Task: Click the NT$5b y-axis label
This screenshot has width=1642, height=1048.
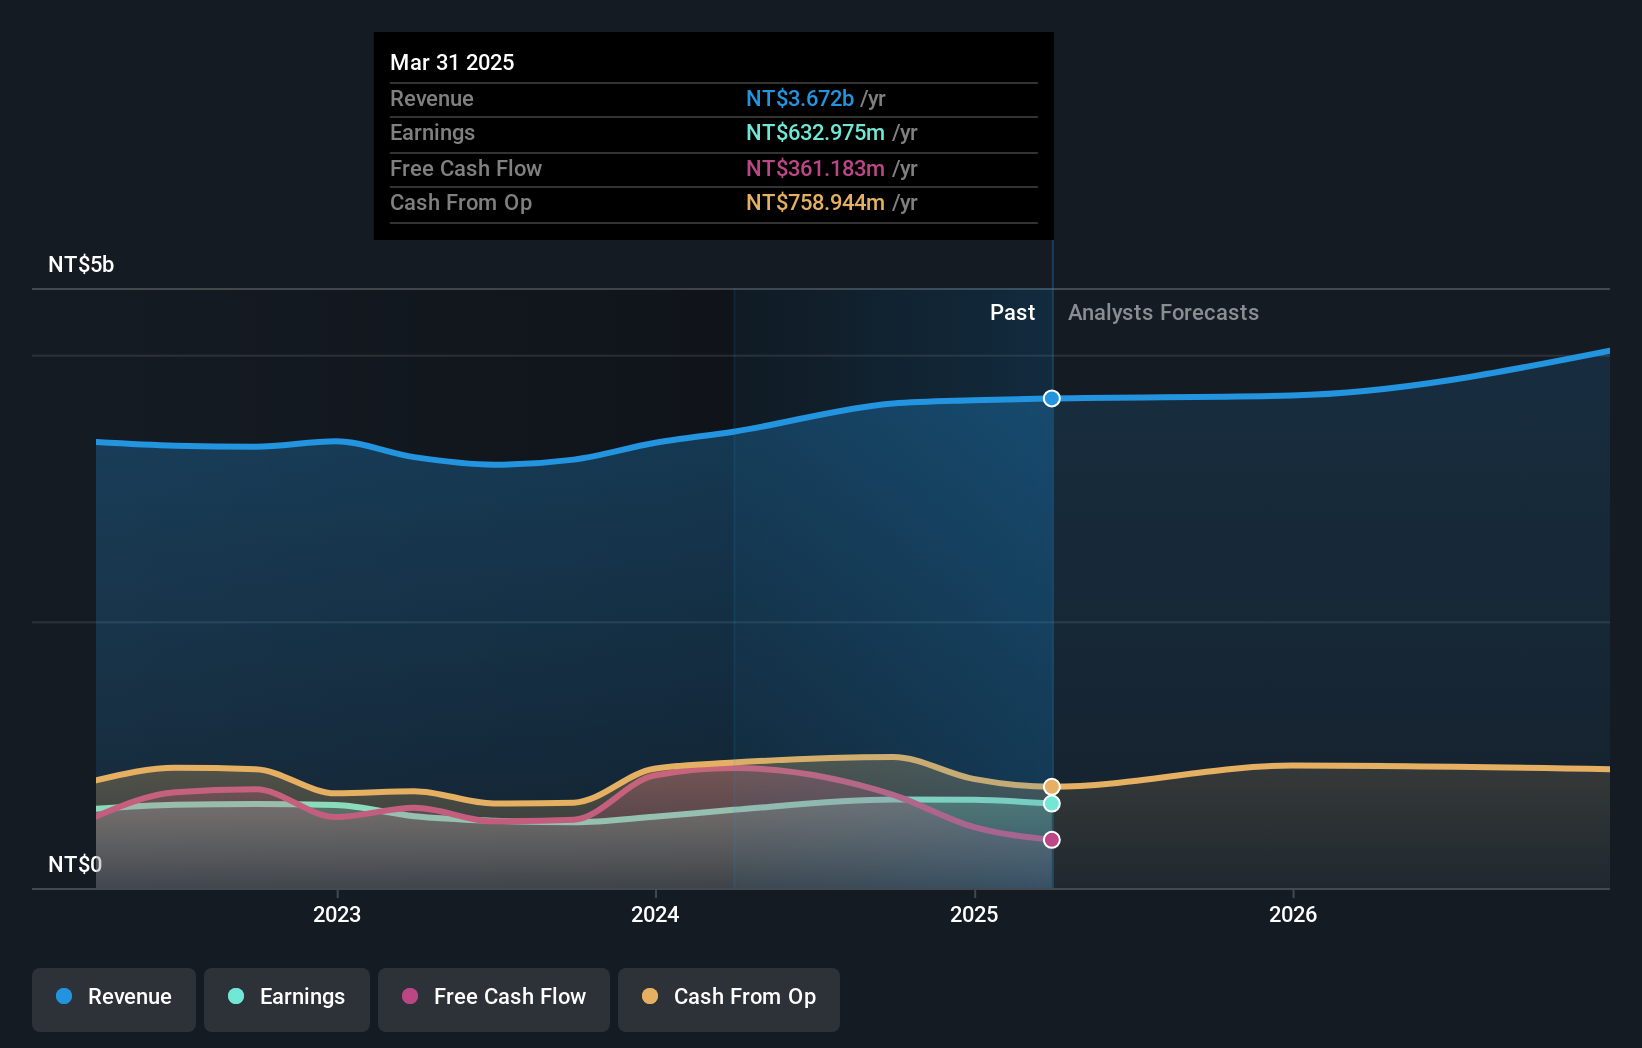Action: (81, 265)
